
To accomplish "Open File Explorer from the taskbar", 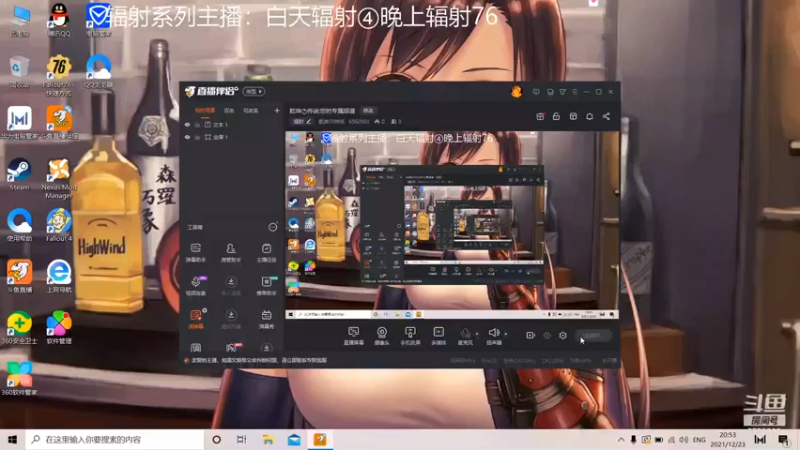I will (x=268, y=440).
